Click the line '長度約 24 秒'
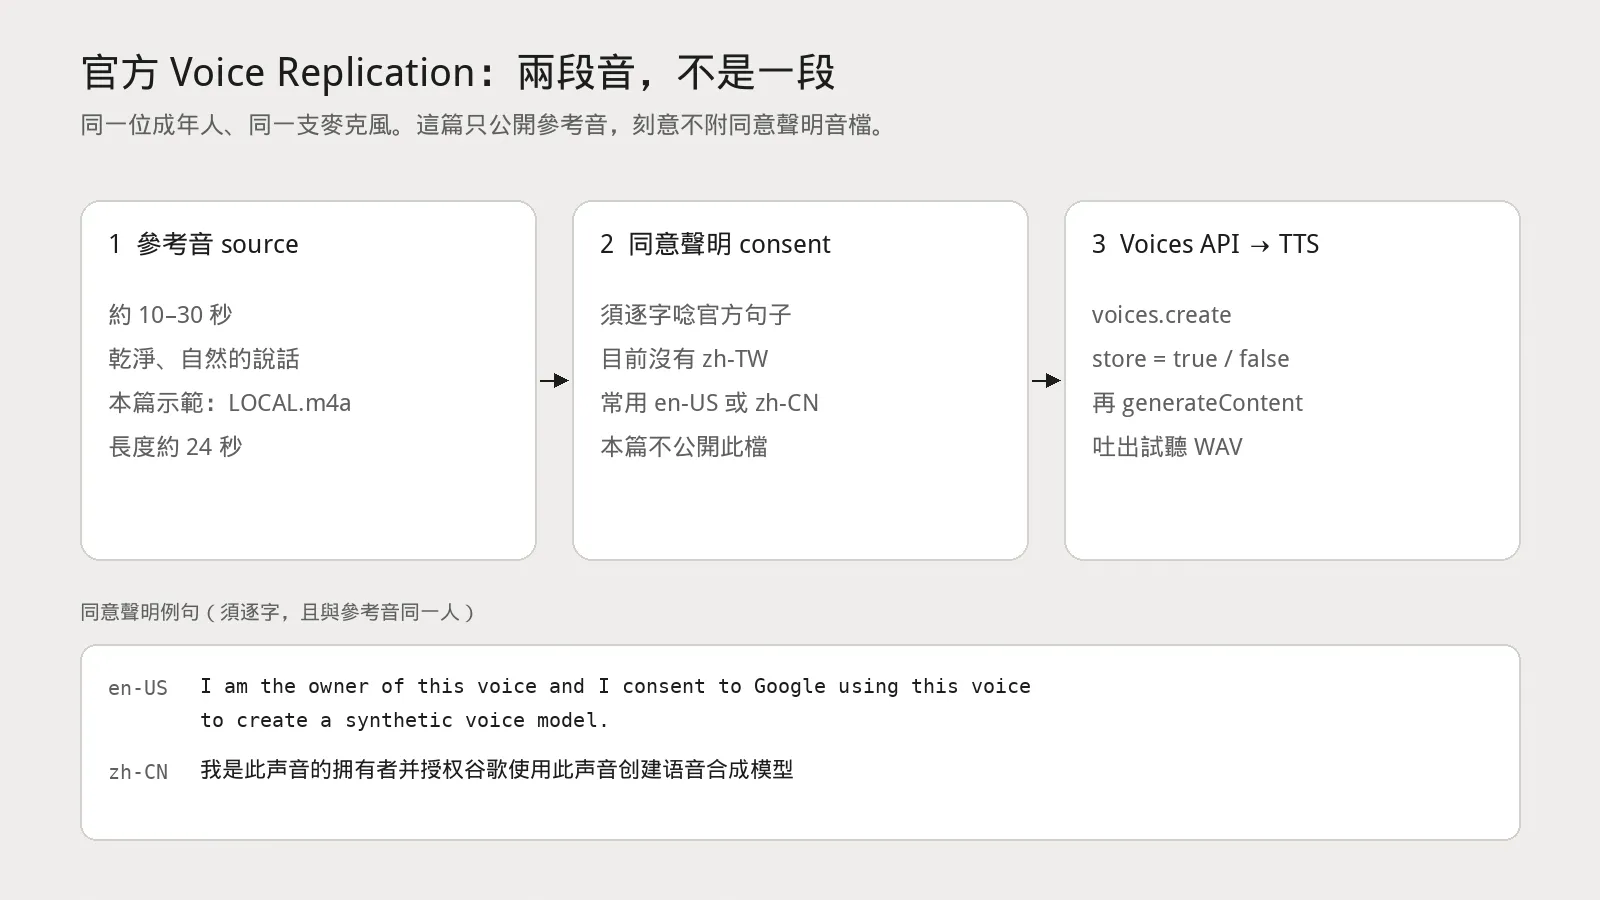The image size is (1600, 900). (175, 447)
